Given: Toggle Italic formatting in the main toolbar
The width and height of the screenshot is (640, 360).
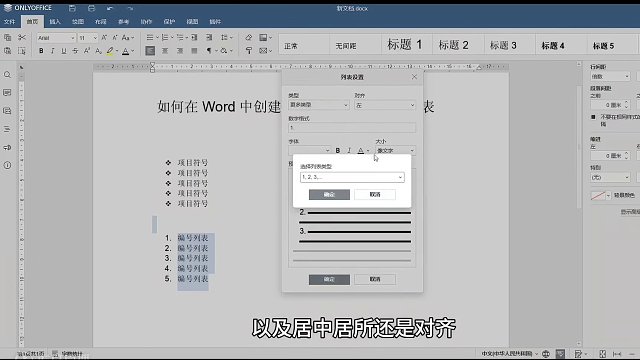Looking at the screenshot, I should click(52, 51).
